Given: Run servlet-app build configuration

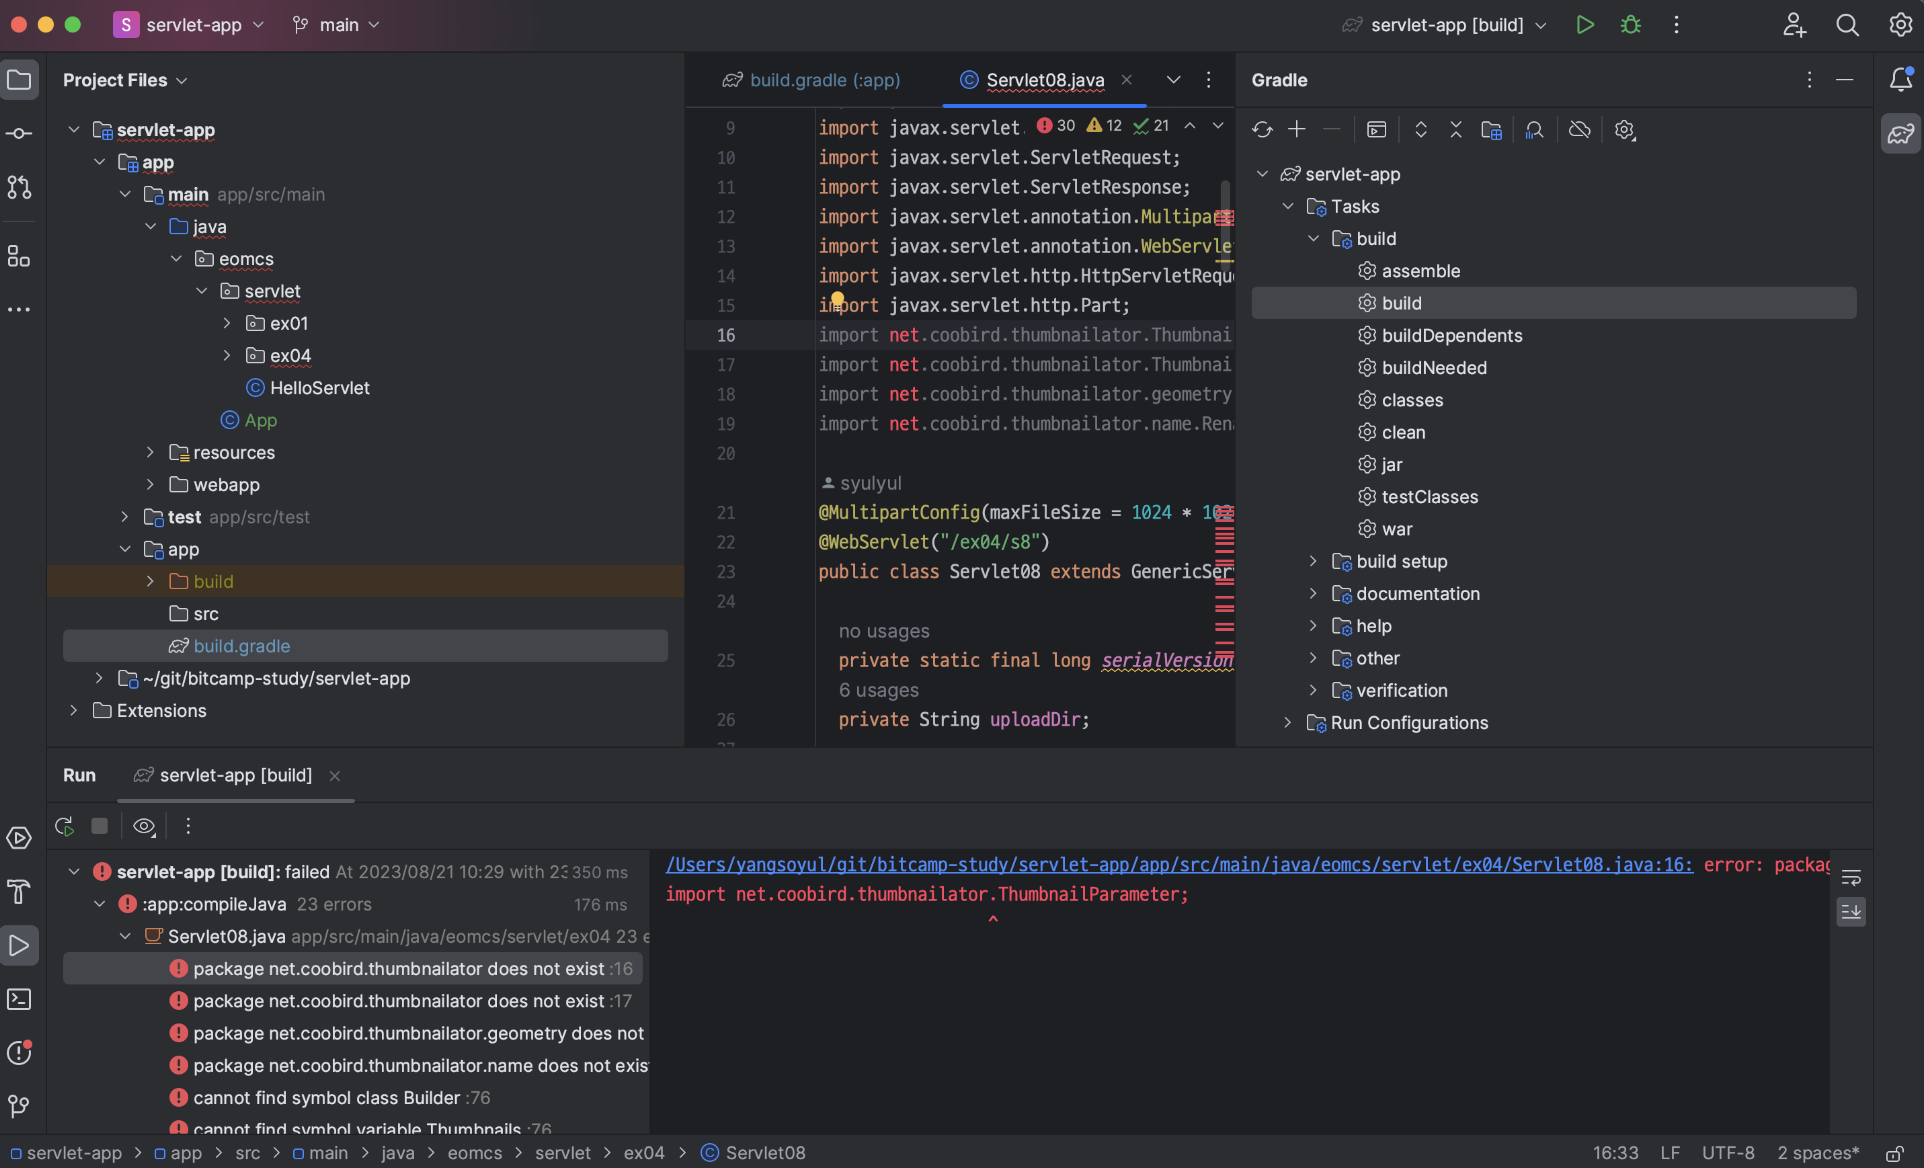Looking at the screenshot, I should click(x=1585, y=25).
